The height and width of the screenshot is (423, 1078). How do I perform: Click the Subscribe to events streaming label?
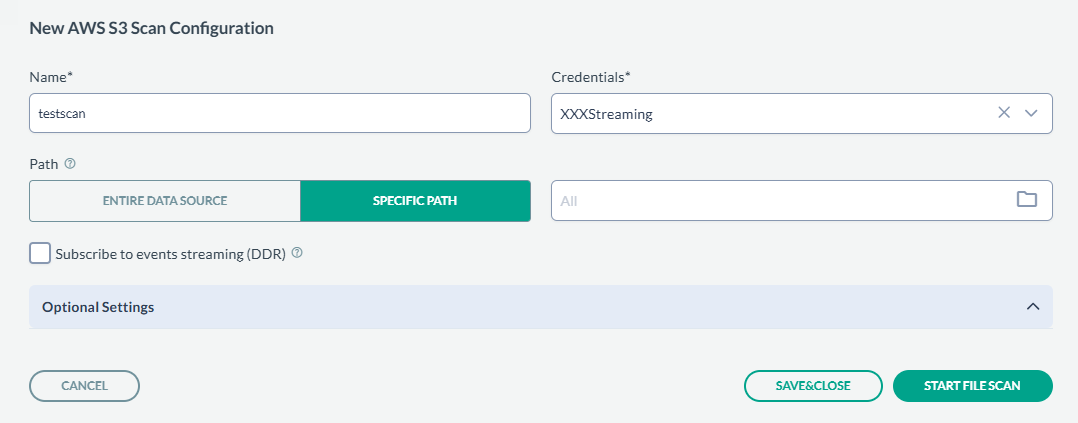[x=171, y=254]
